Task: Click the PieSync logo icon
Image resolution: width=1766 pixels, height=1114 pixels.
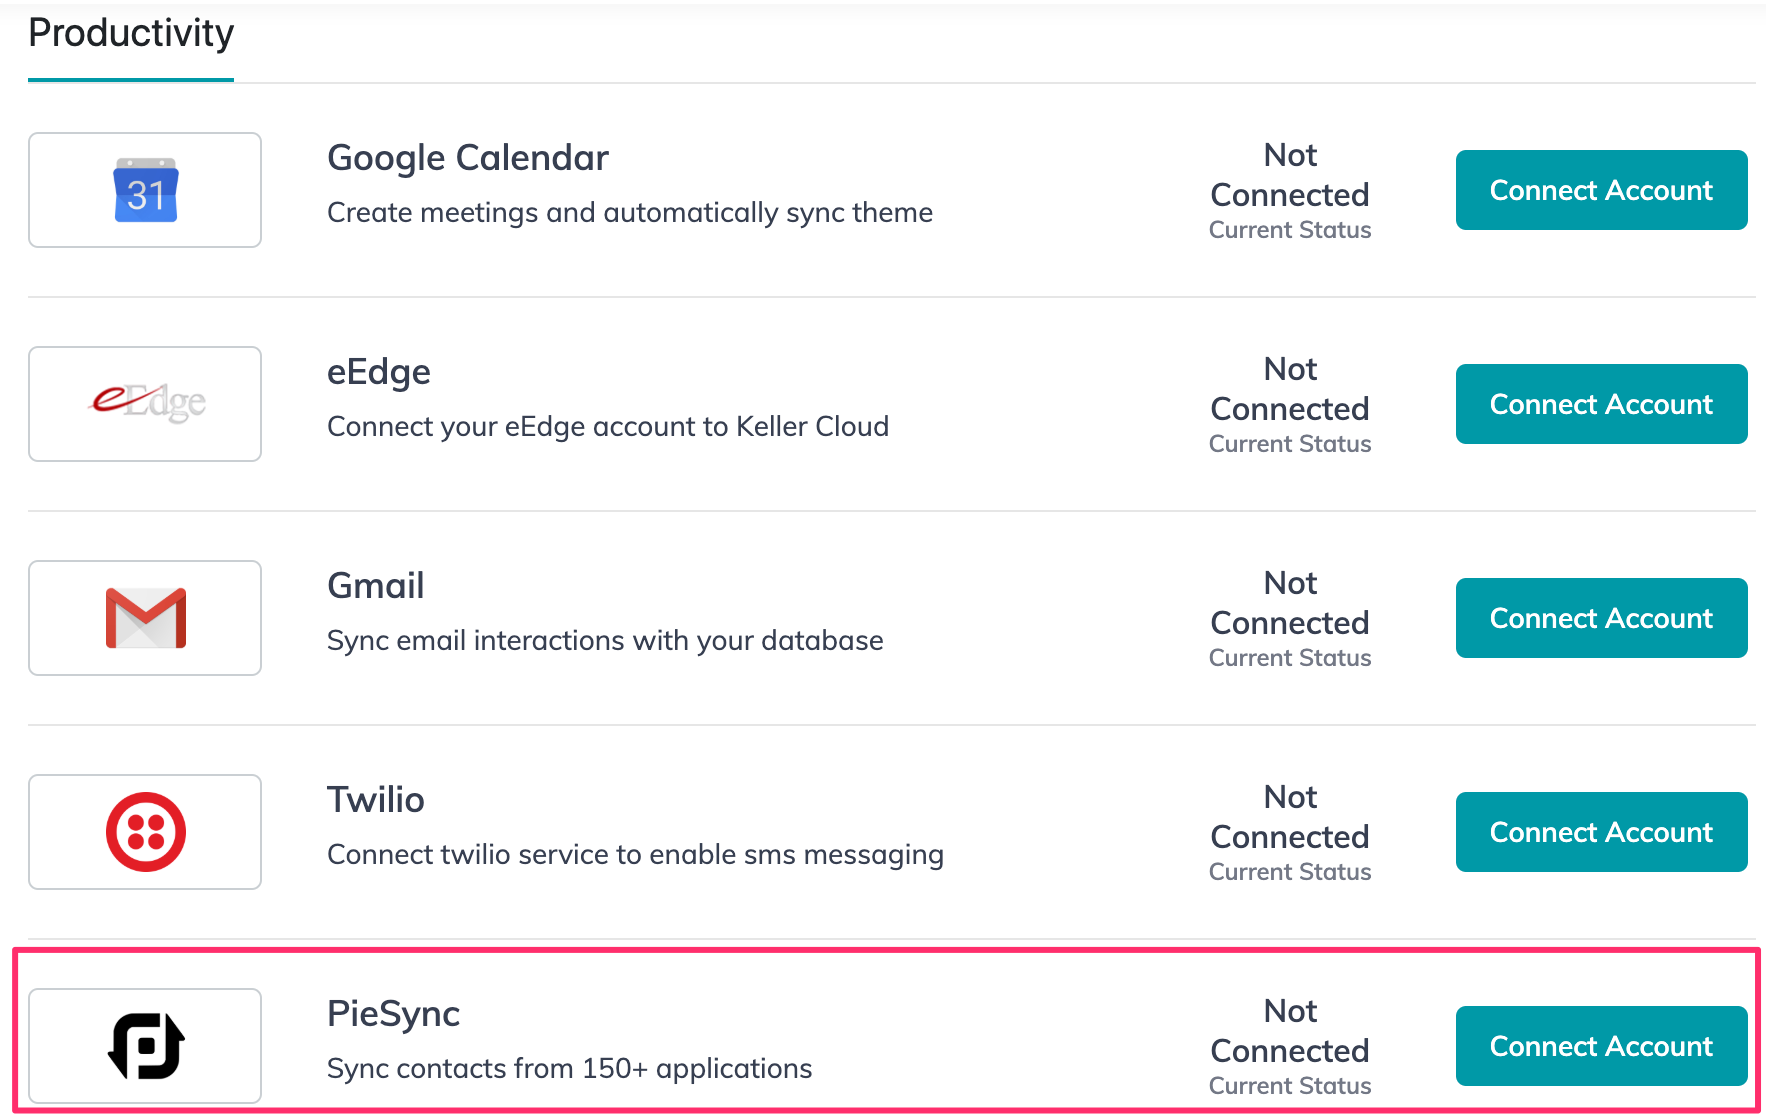Action: pyautogui.click(x=146, y=1046)
